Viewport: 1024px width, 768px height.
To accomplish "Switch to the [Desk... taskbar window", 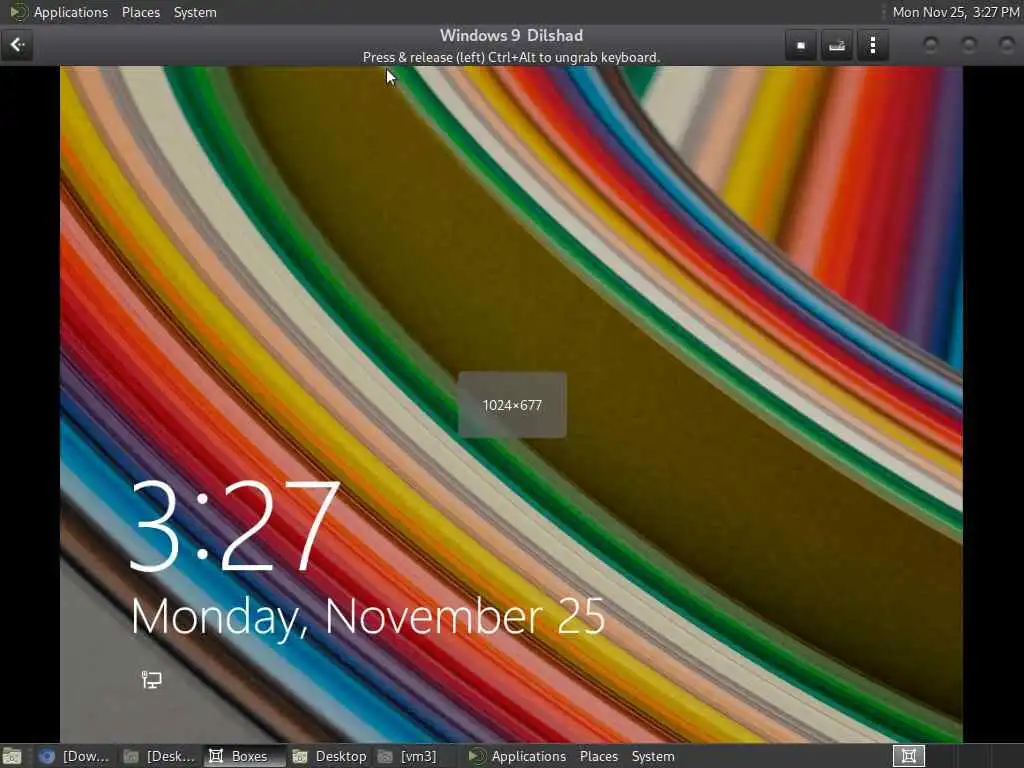I will tap(159, 756).
